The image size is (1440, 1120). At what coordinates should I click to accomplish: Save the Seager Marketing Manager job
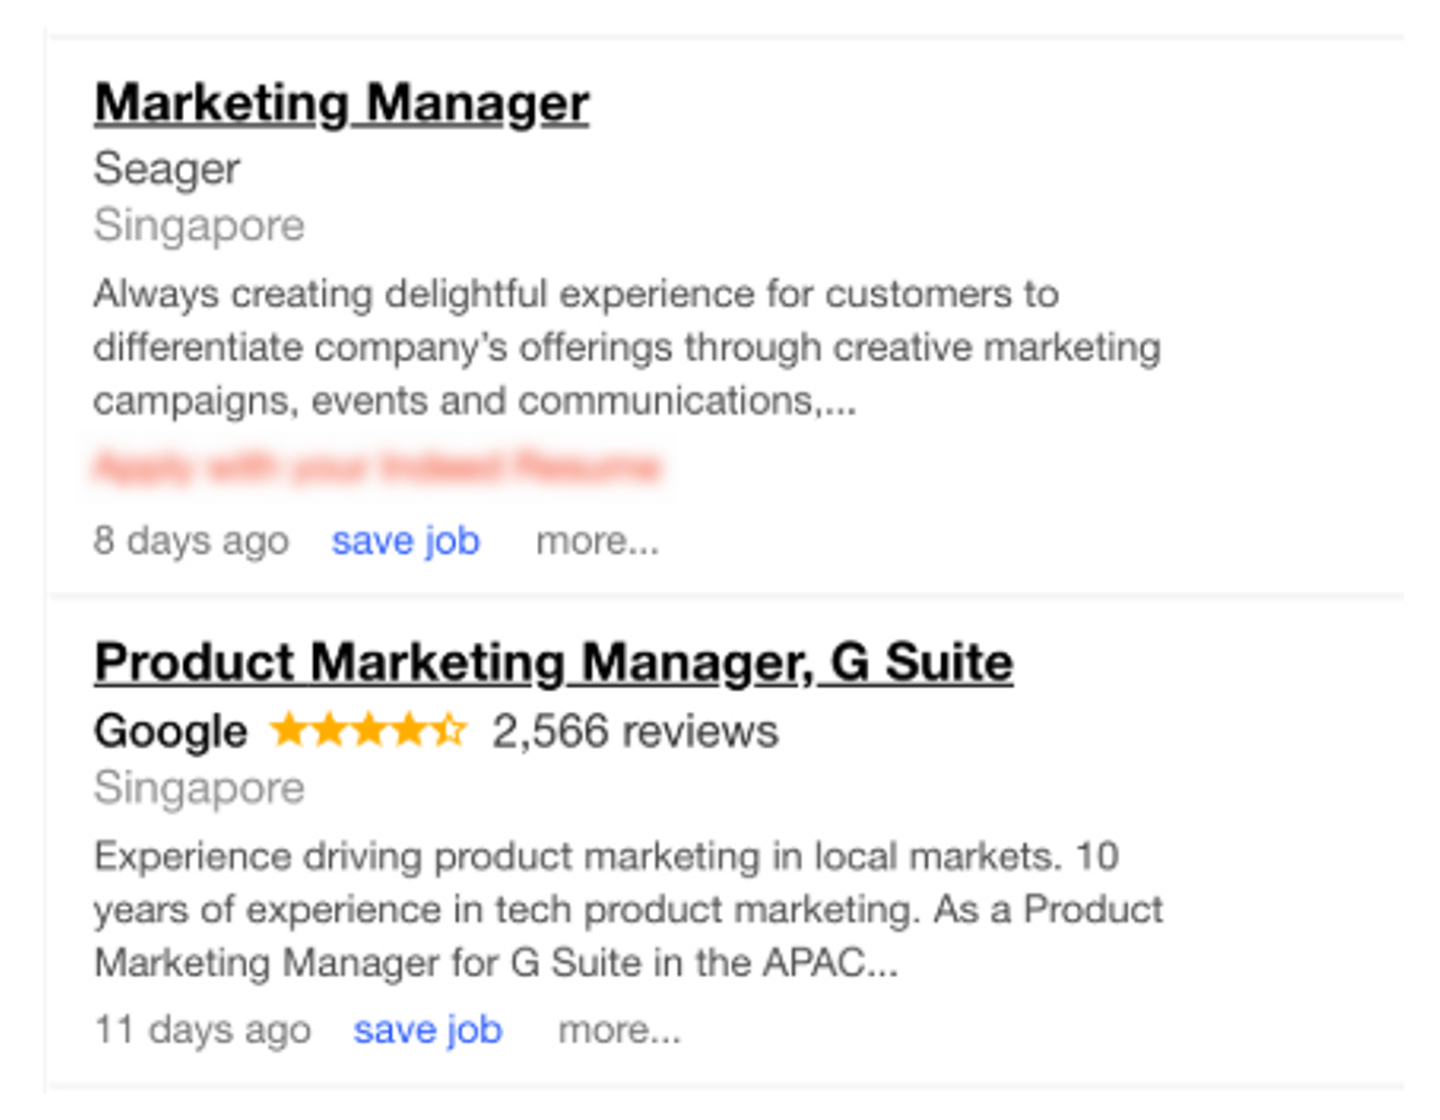click(x=405, y=541)
